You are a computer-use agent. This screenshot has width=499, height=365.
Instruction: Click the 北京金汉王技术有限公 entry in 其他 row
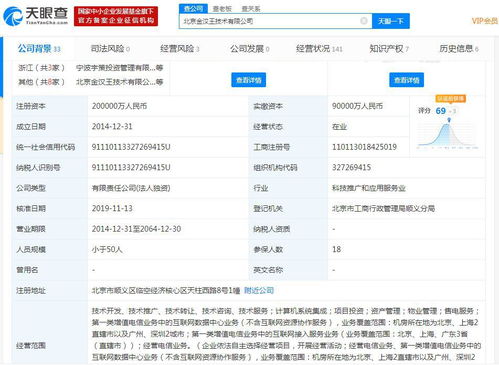[x=119, y=82]
